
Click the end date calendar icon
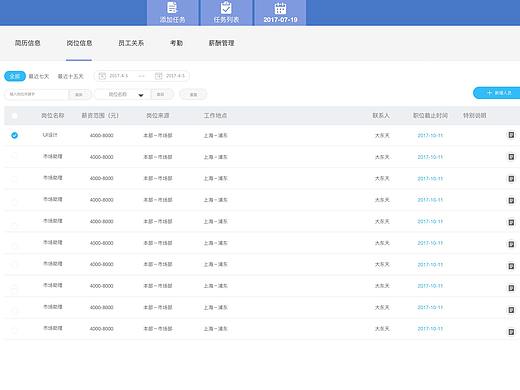(159, 76)
